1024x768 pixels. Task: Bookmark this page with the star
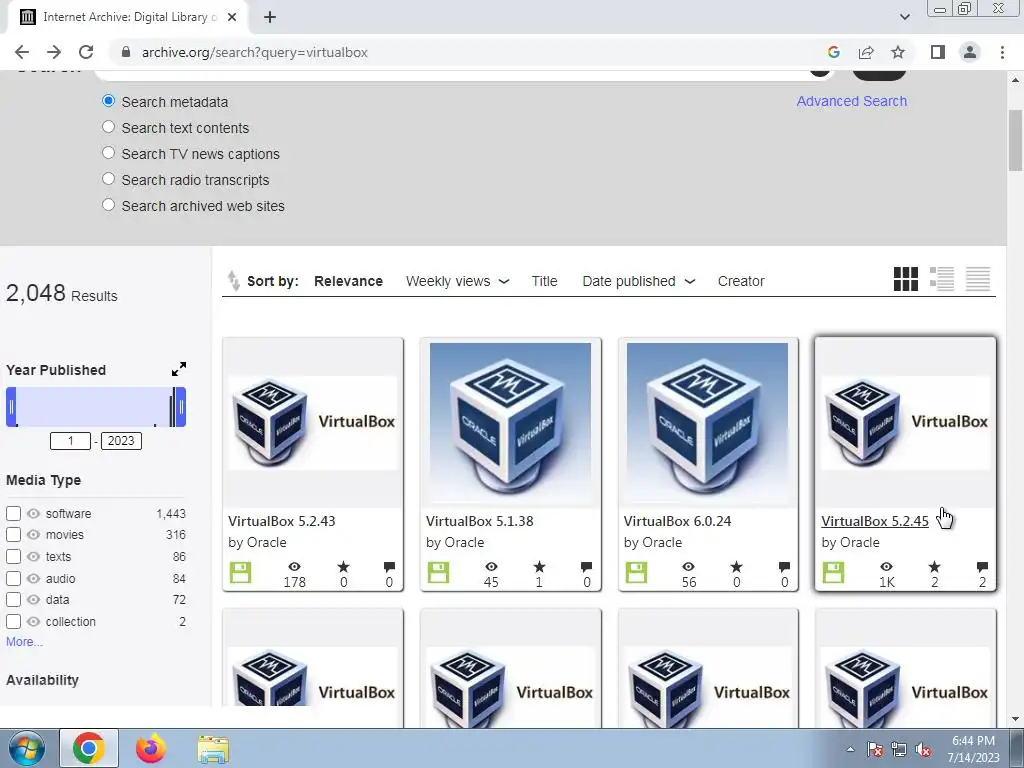point(898,52)
